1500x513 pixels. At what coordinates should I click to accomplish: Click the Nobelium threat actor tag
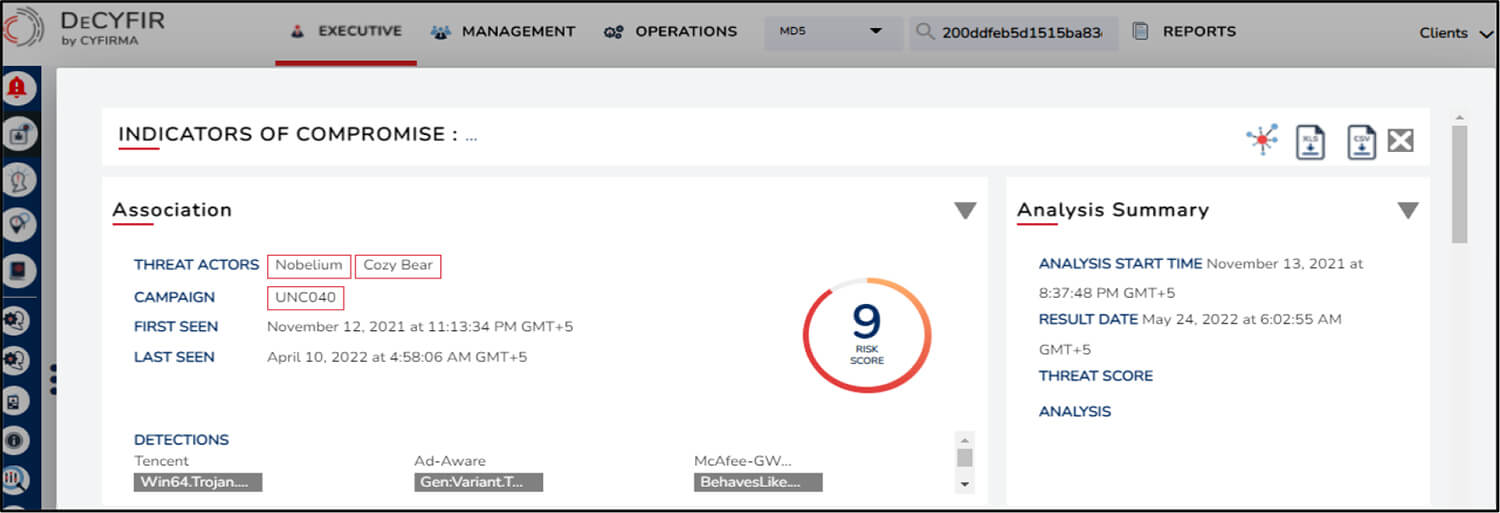[309, 266]
